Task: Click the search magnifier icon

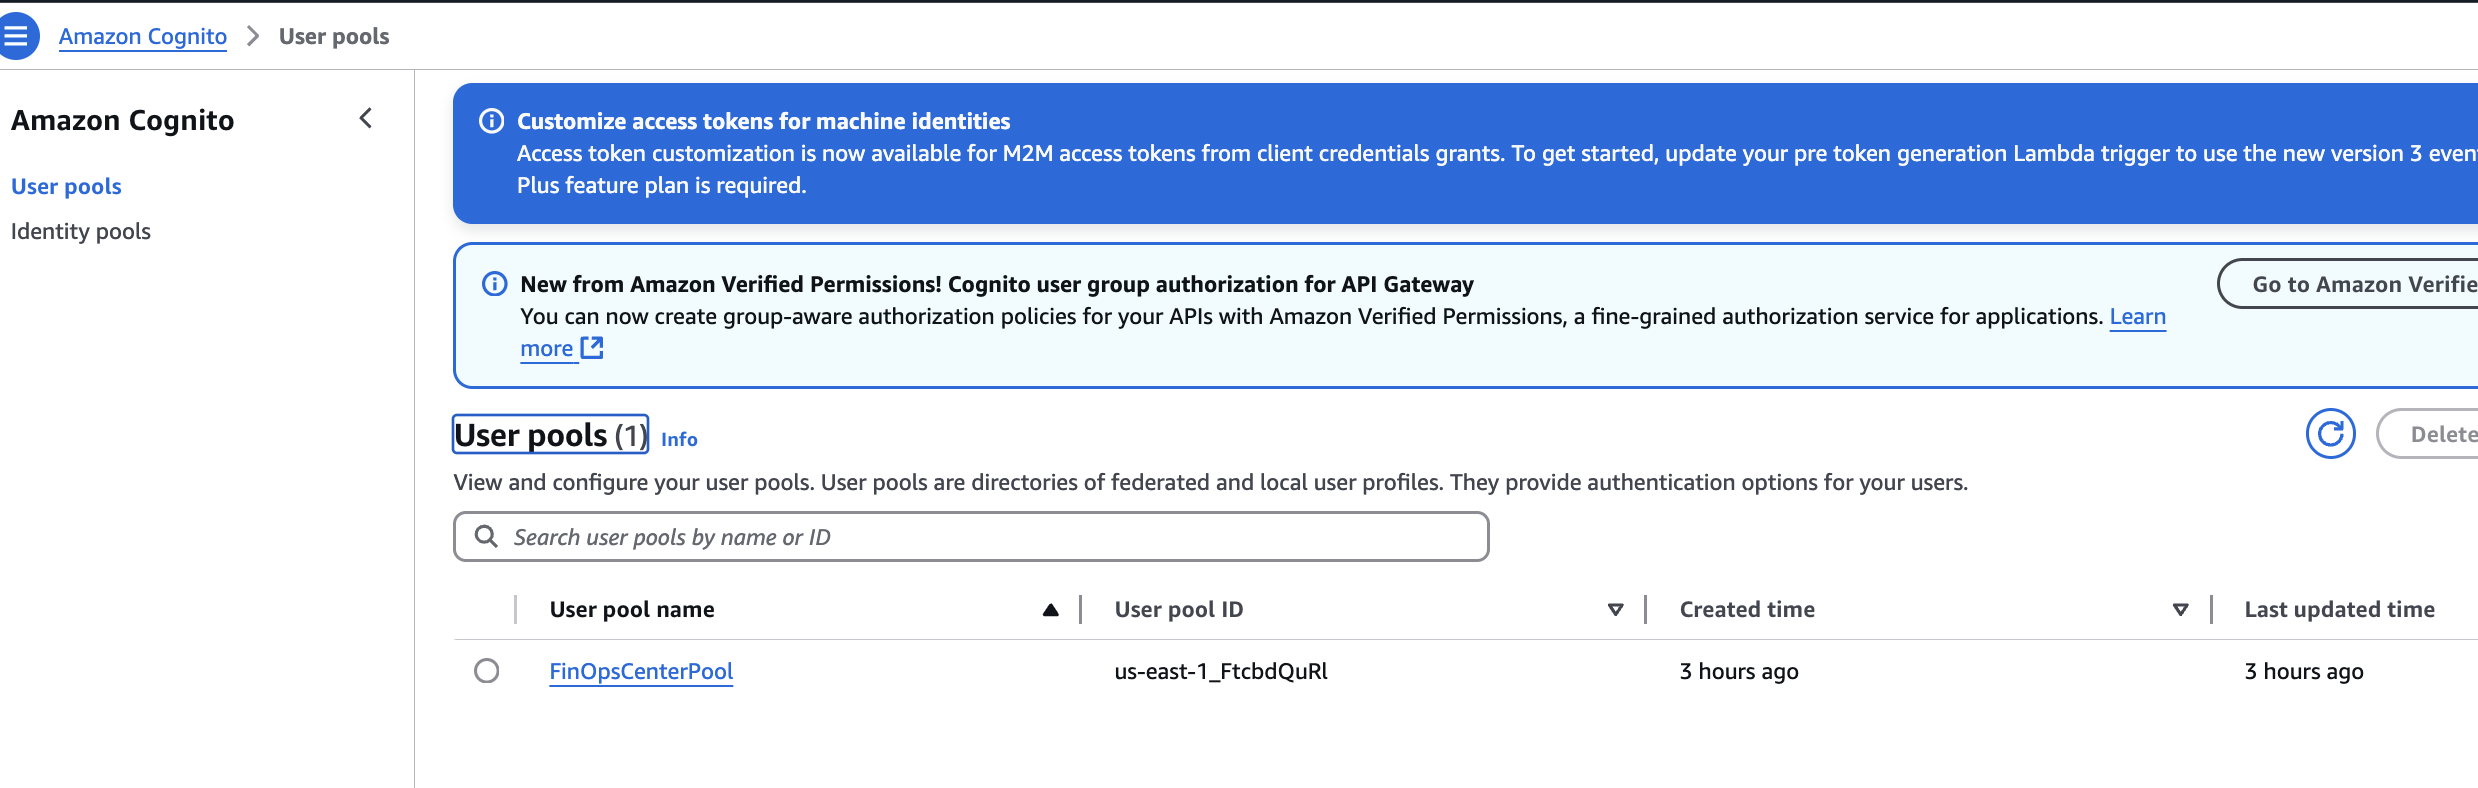Action: tap(486, 537)
